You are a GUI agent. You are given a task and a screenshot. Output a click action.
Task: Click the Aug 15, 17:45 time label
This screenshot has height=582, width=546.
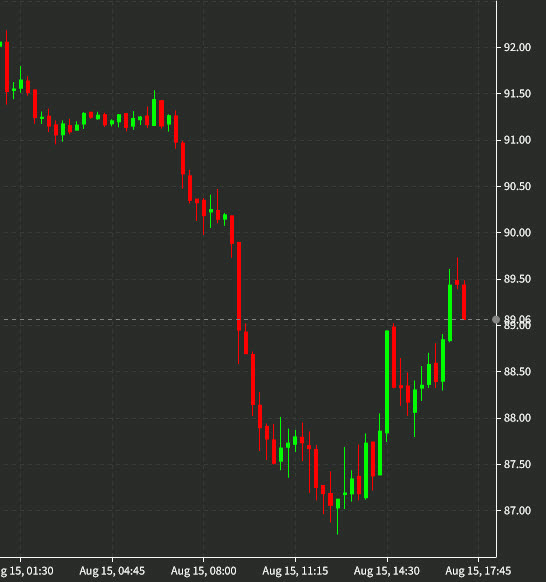[478, 571]
